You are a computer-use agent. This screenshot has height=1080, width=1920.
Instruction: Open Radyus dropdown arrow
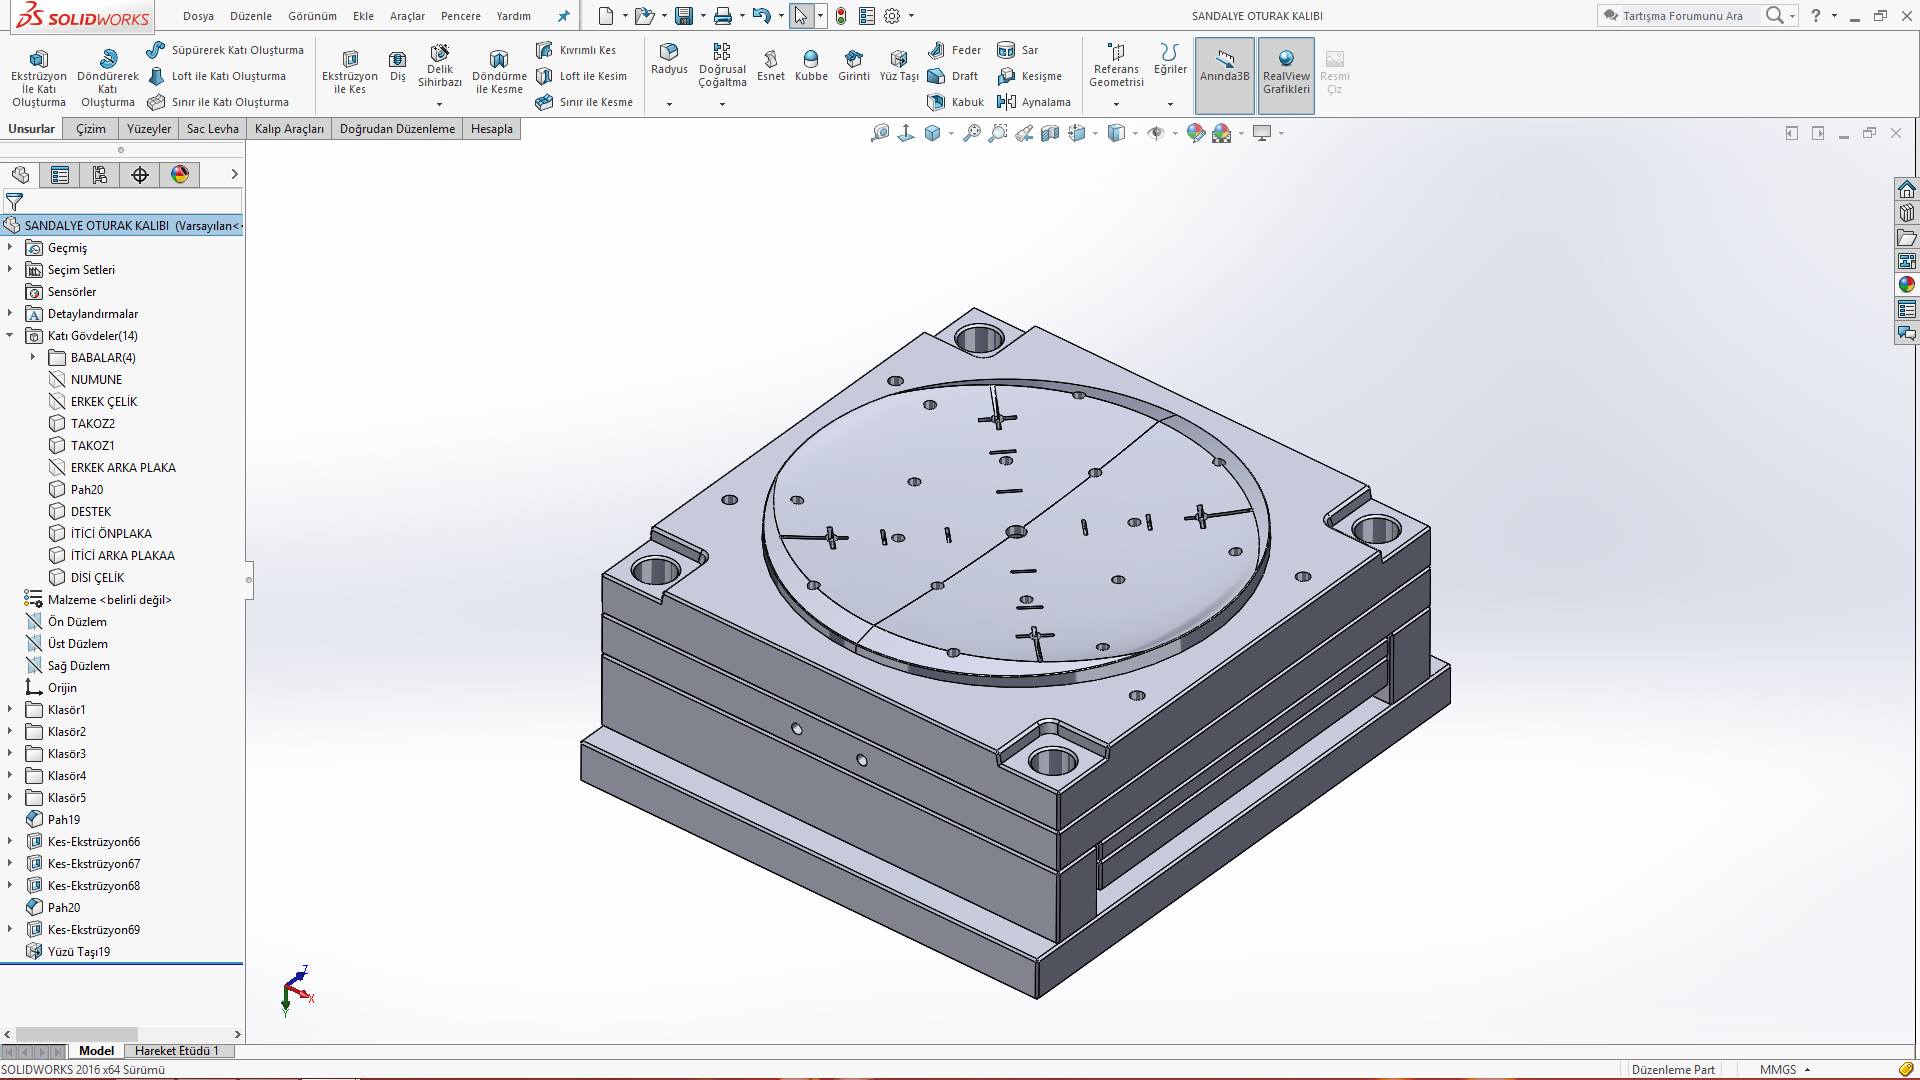(x=669, y=104)
